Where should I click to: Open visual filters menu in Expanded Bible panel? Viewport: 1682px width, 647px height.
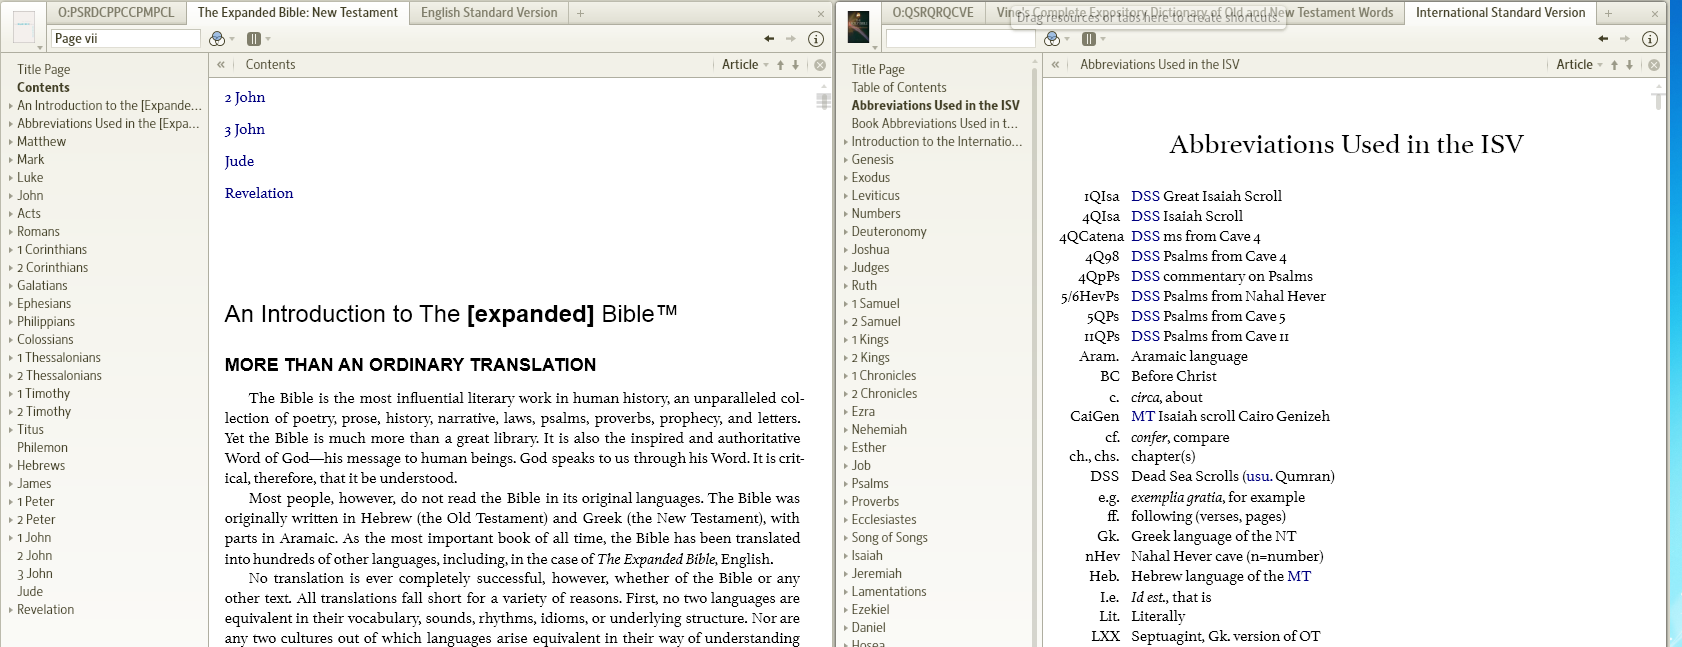tap(221, 39)
